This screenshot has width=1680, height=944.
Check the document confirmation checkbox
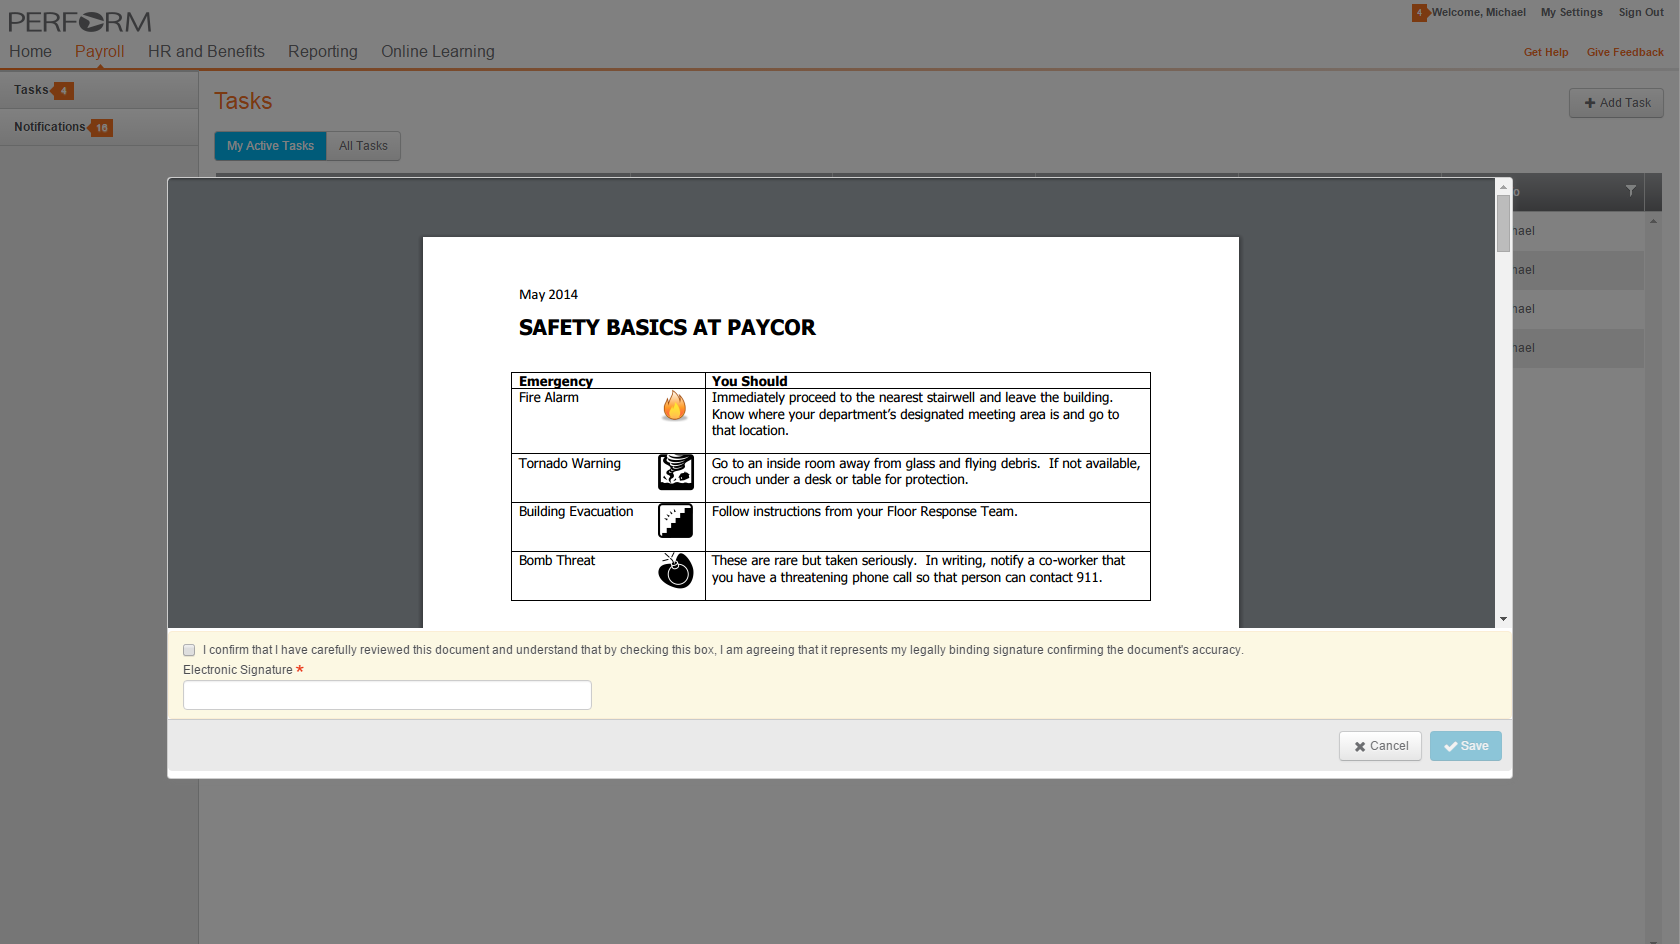[189, 650]
